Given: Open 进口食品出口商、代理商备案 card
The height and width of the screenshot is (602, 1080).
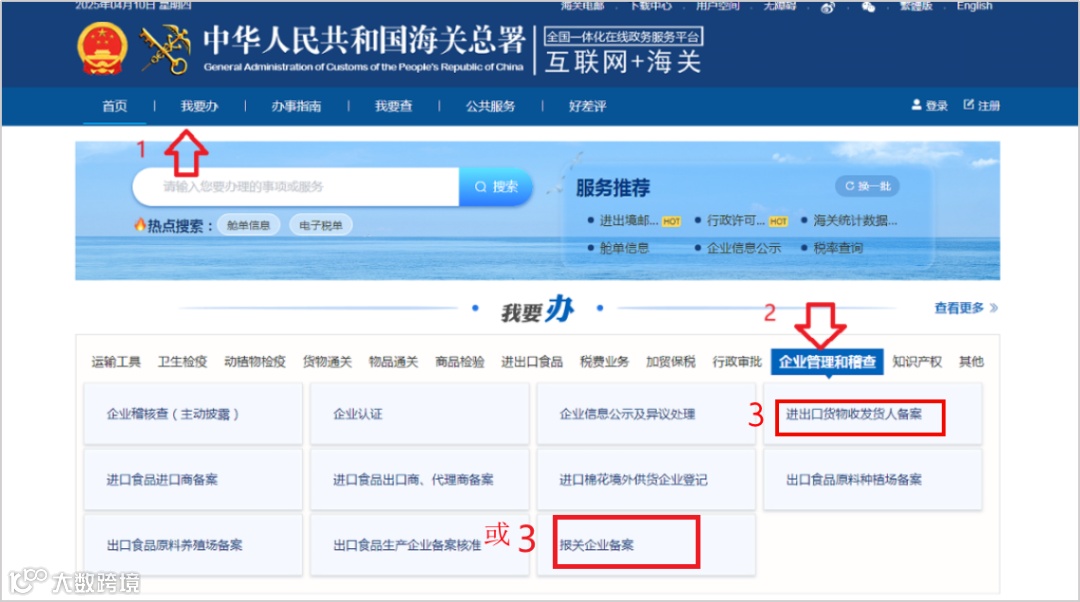Looking at the screenshot, I should coord(419,480).
